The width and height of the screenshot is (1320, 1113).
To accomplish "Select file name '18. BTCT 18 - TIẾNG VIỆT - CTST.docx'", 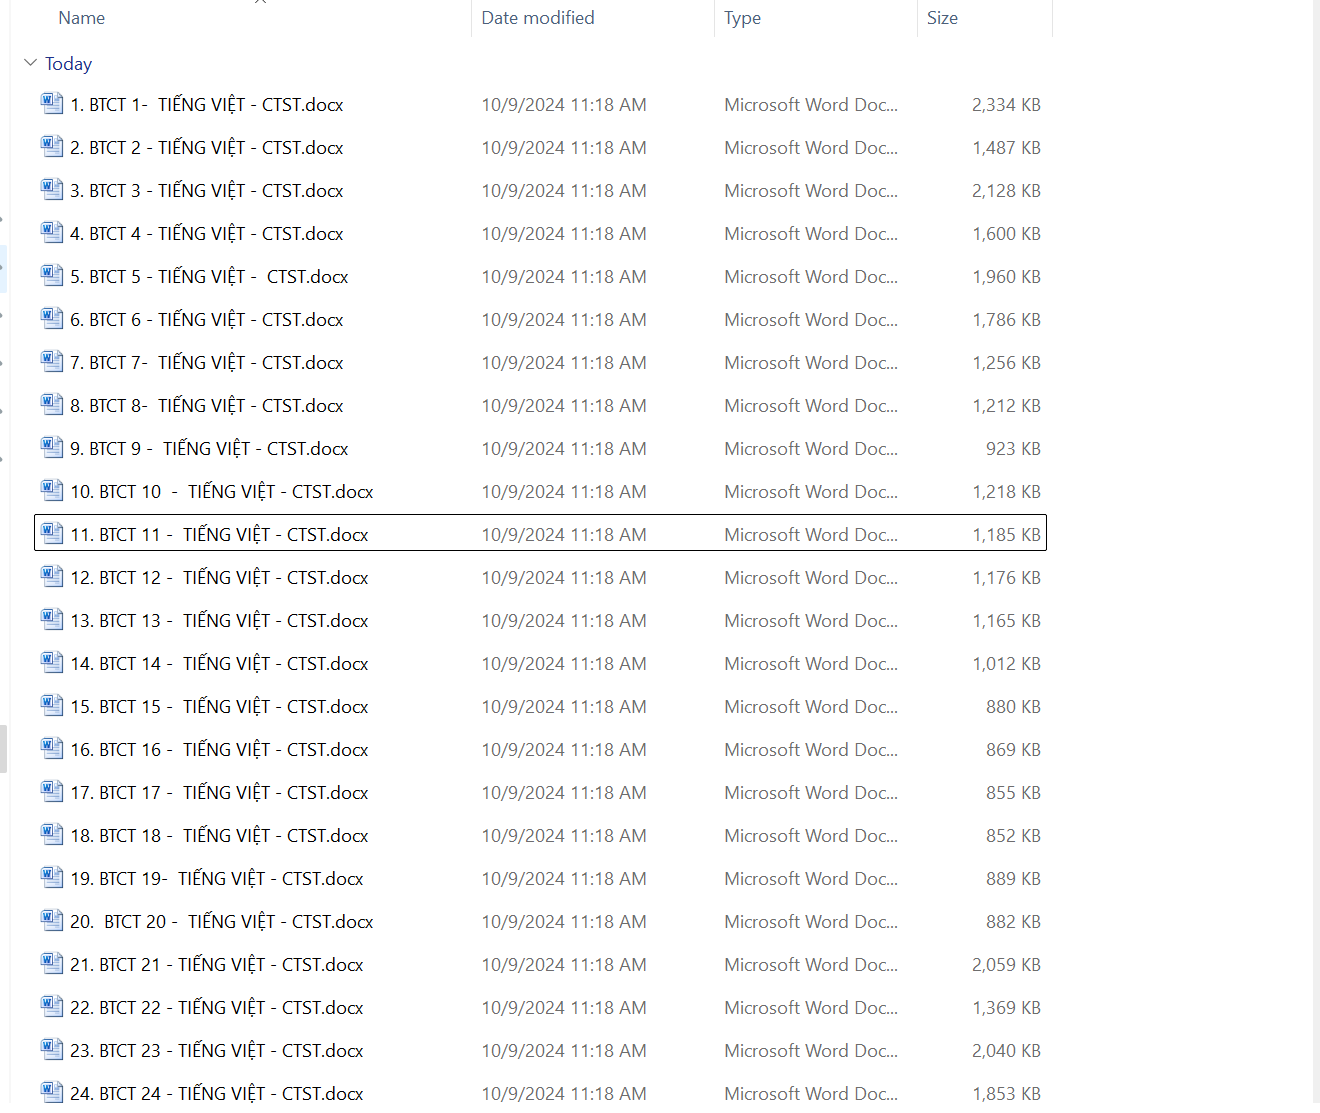I will click(219, 836).
